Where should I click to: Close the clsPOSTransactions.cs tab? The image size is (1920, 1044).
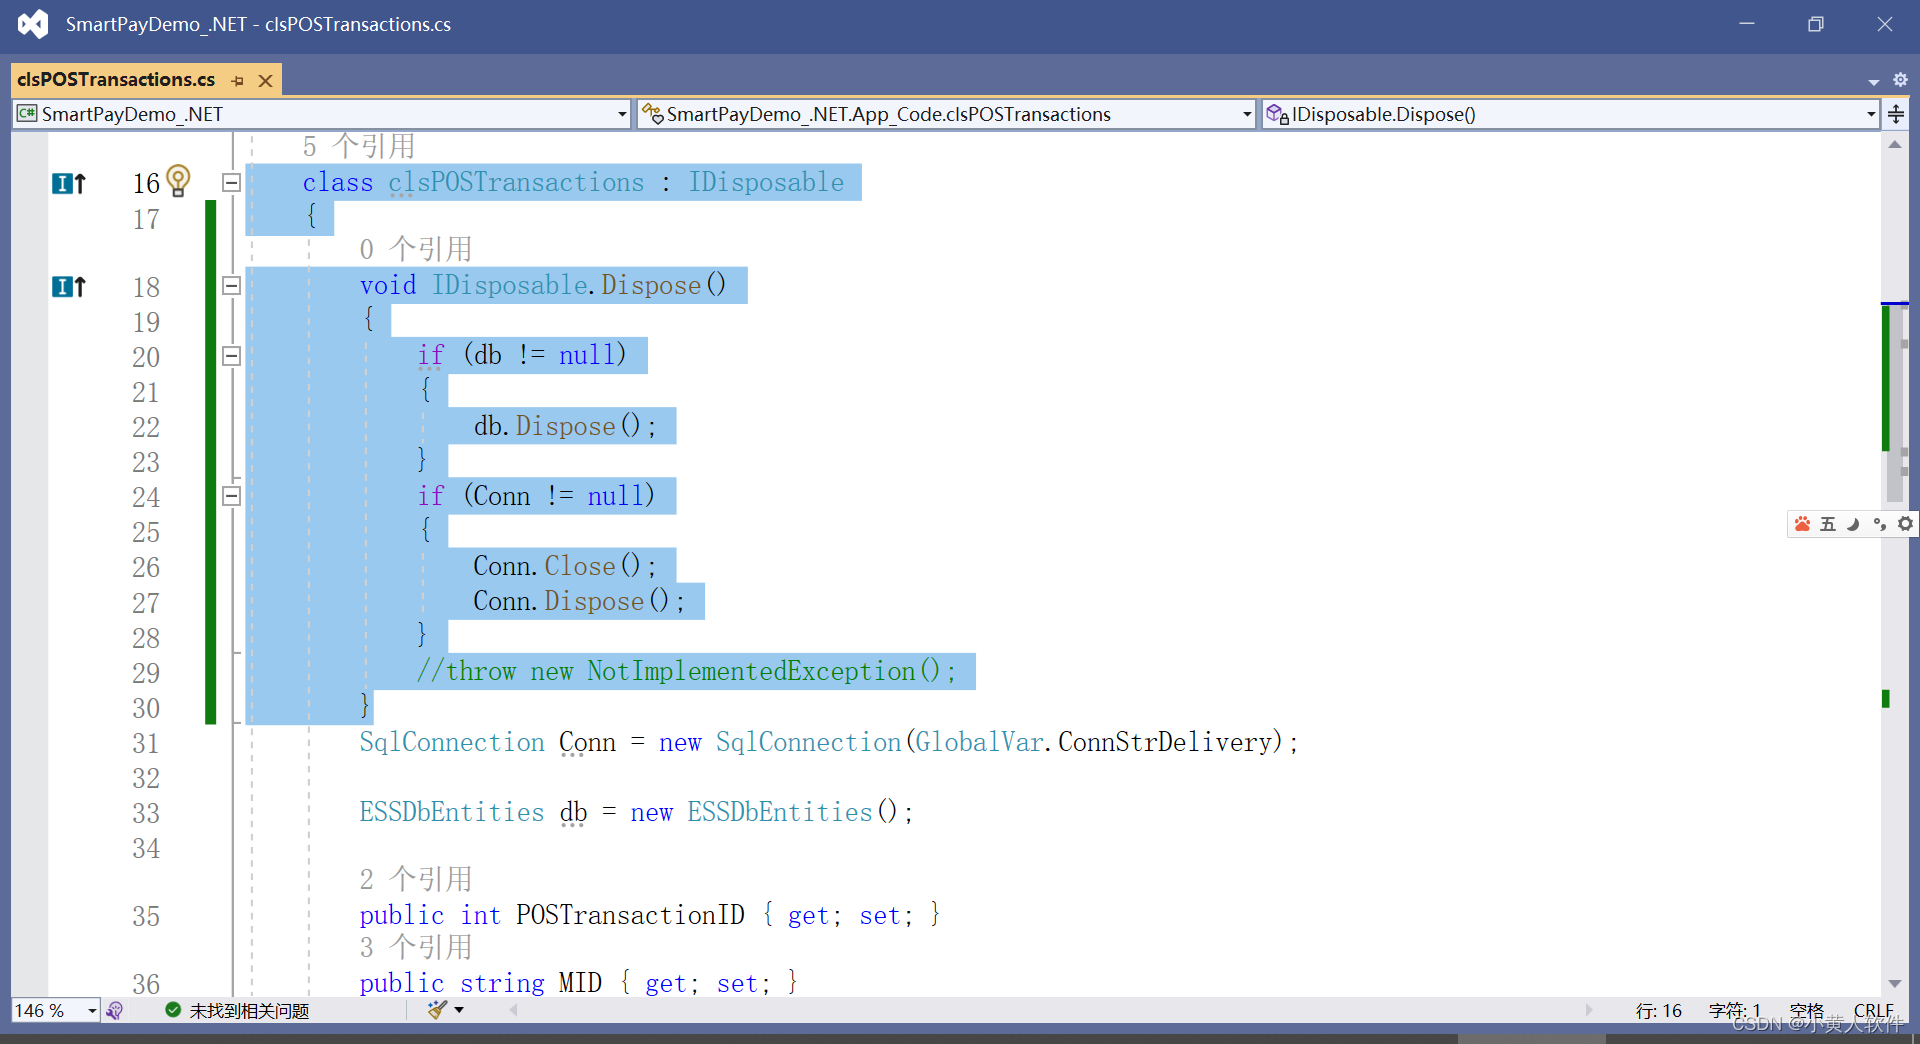[265, 81]
